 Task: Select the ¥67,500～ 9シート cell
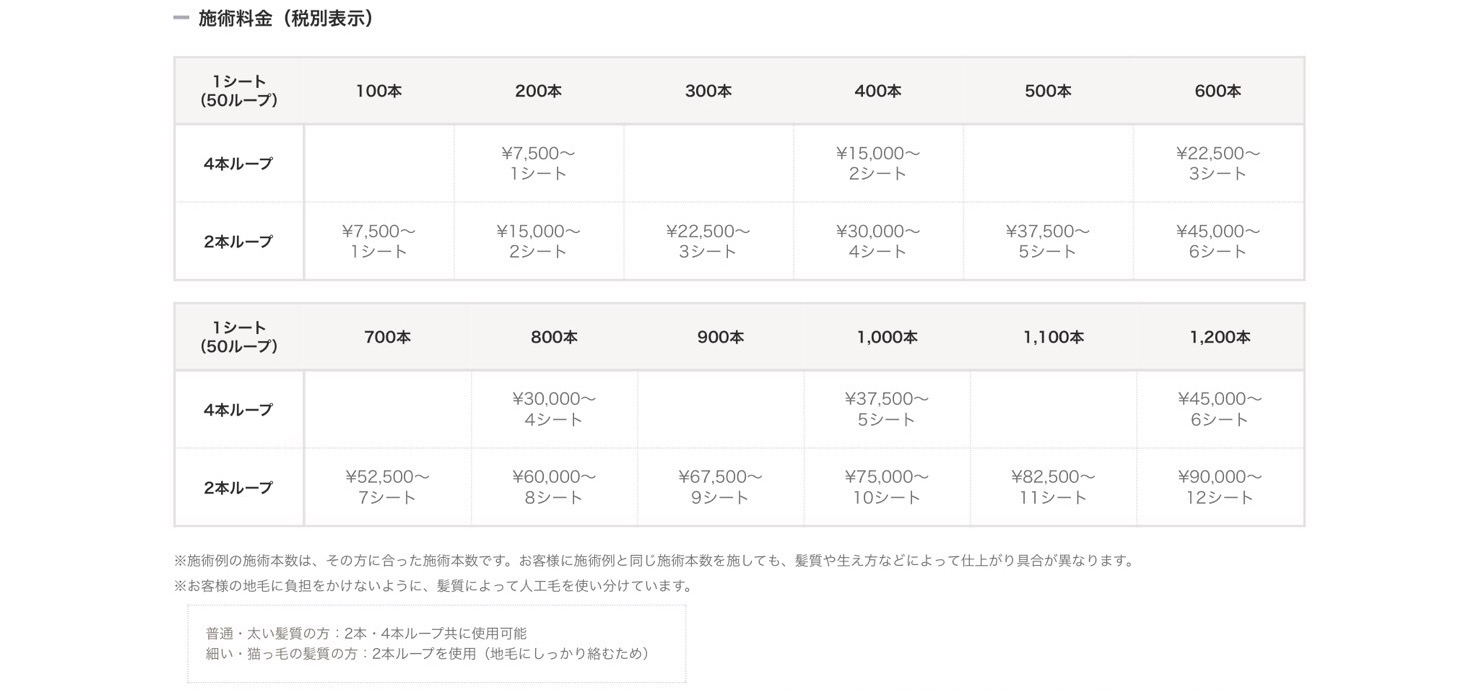click(x=720, y=487)
